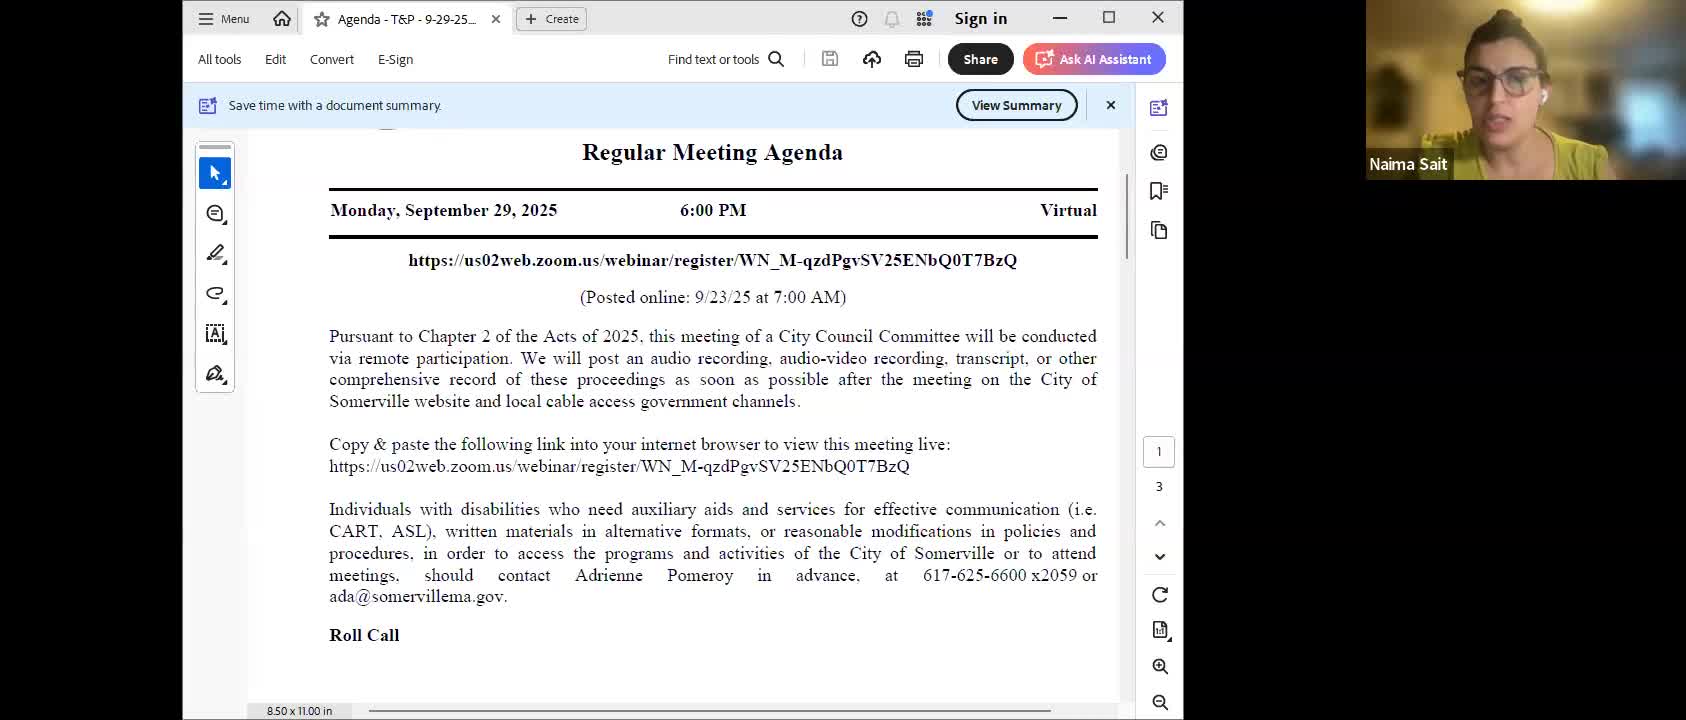Open the Help question mark icon
Viewport: 1686px width, 720px height.
(x=859, y=19)
